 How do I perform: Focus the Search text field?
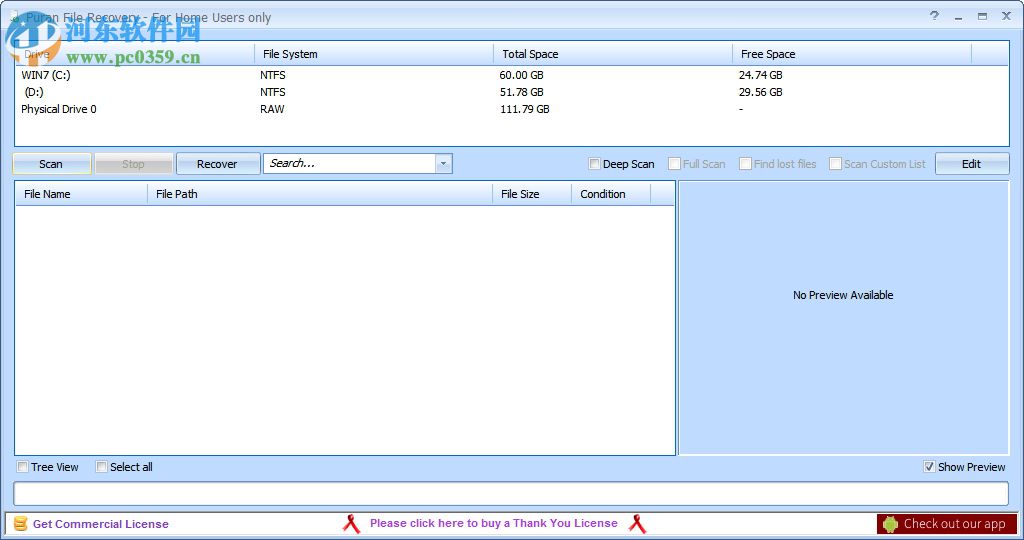point(349,163)
